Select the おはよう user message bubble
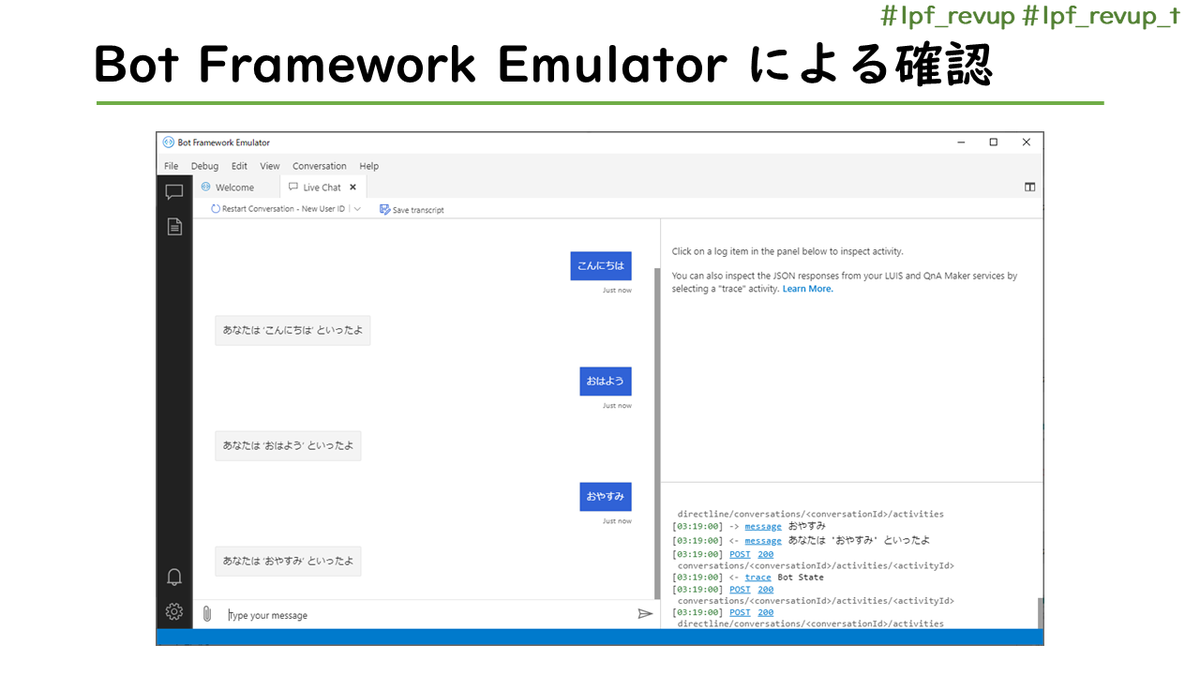This screenshot has width=1200, height=675. 606,381
